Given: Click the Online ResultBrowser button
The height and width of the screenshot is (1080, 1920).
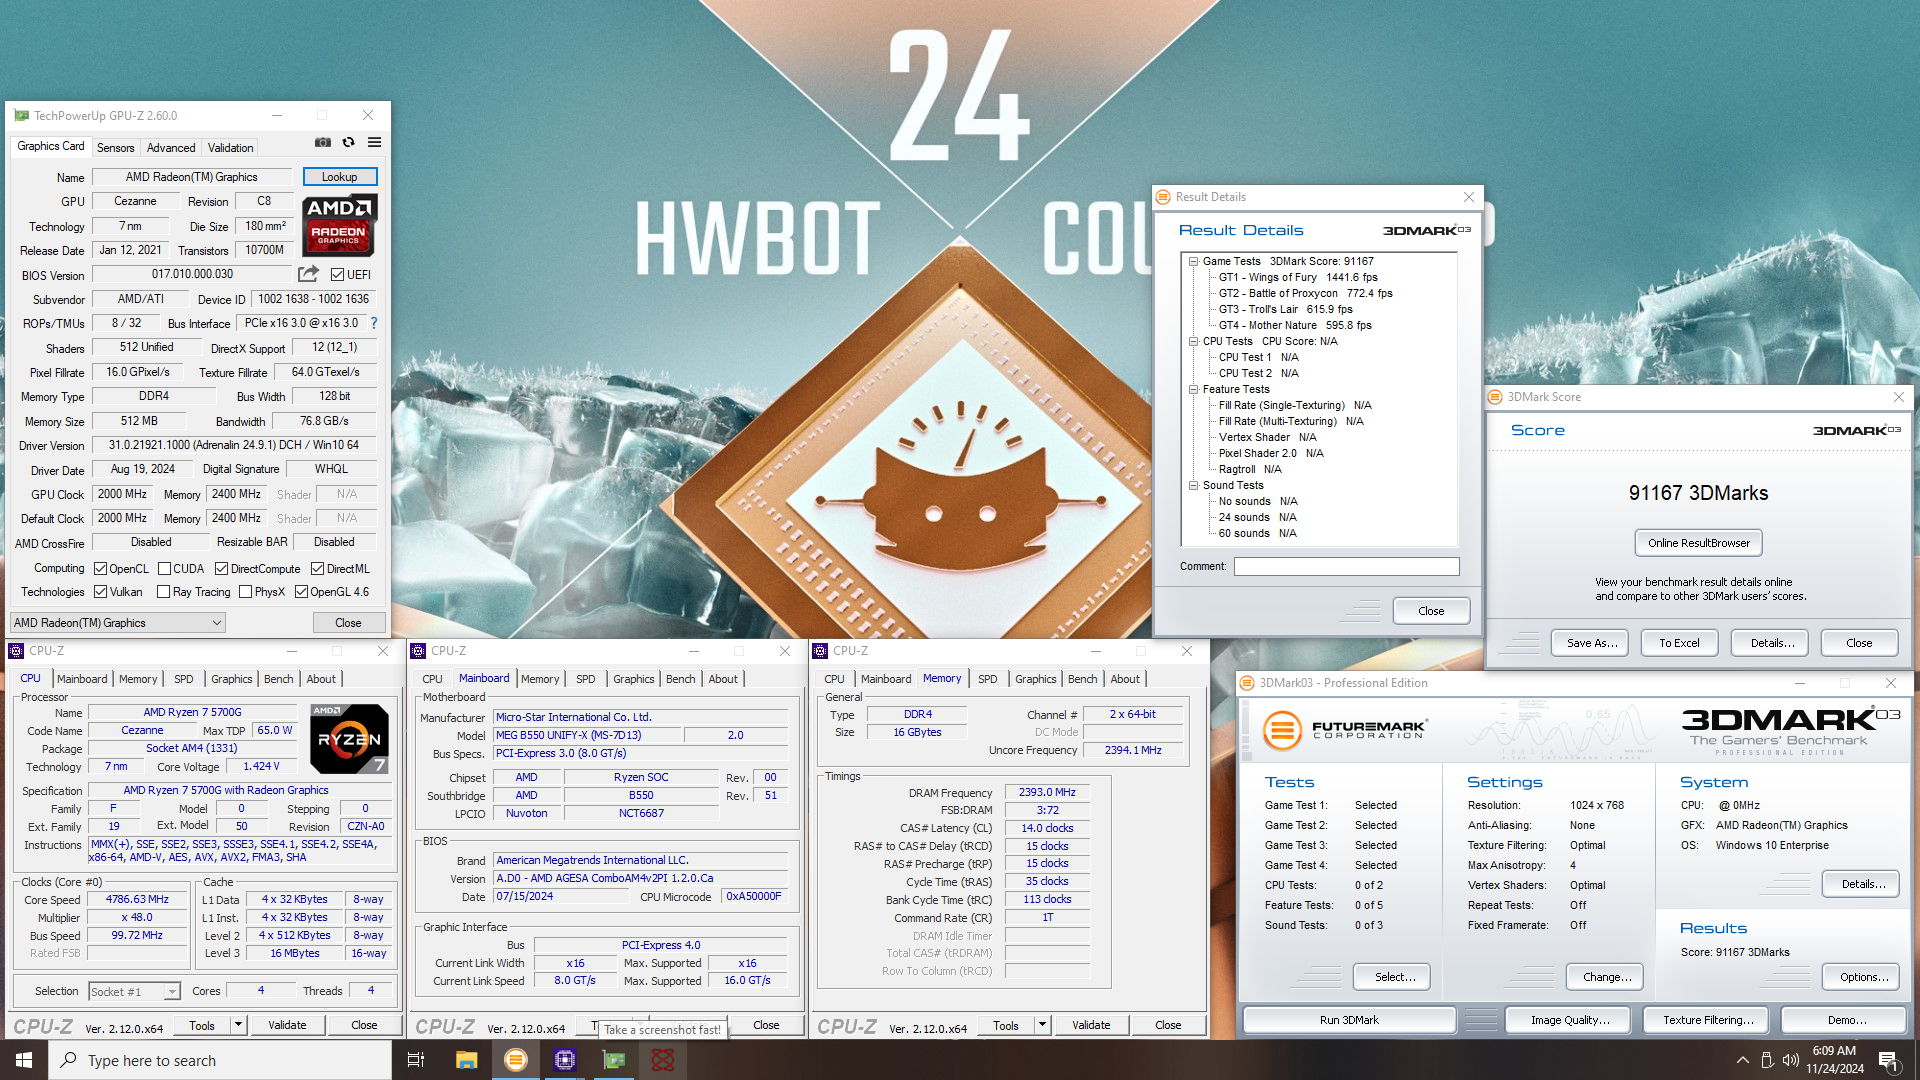Looking at the screenshot, I should [x=1699, y=543].
